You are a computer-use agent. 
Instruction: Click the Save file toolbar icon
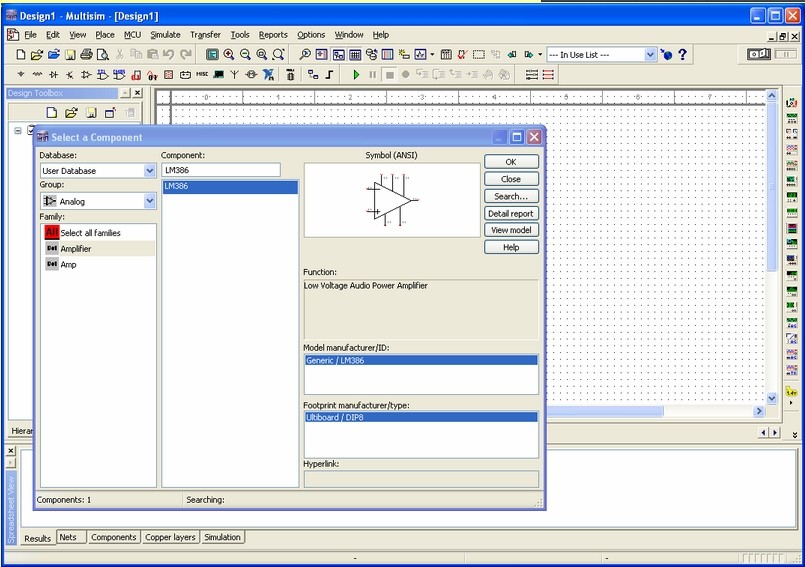point(70,54)
